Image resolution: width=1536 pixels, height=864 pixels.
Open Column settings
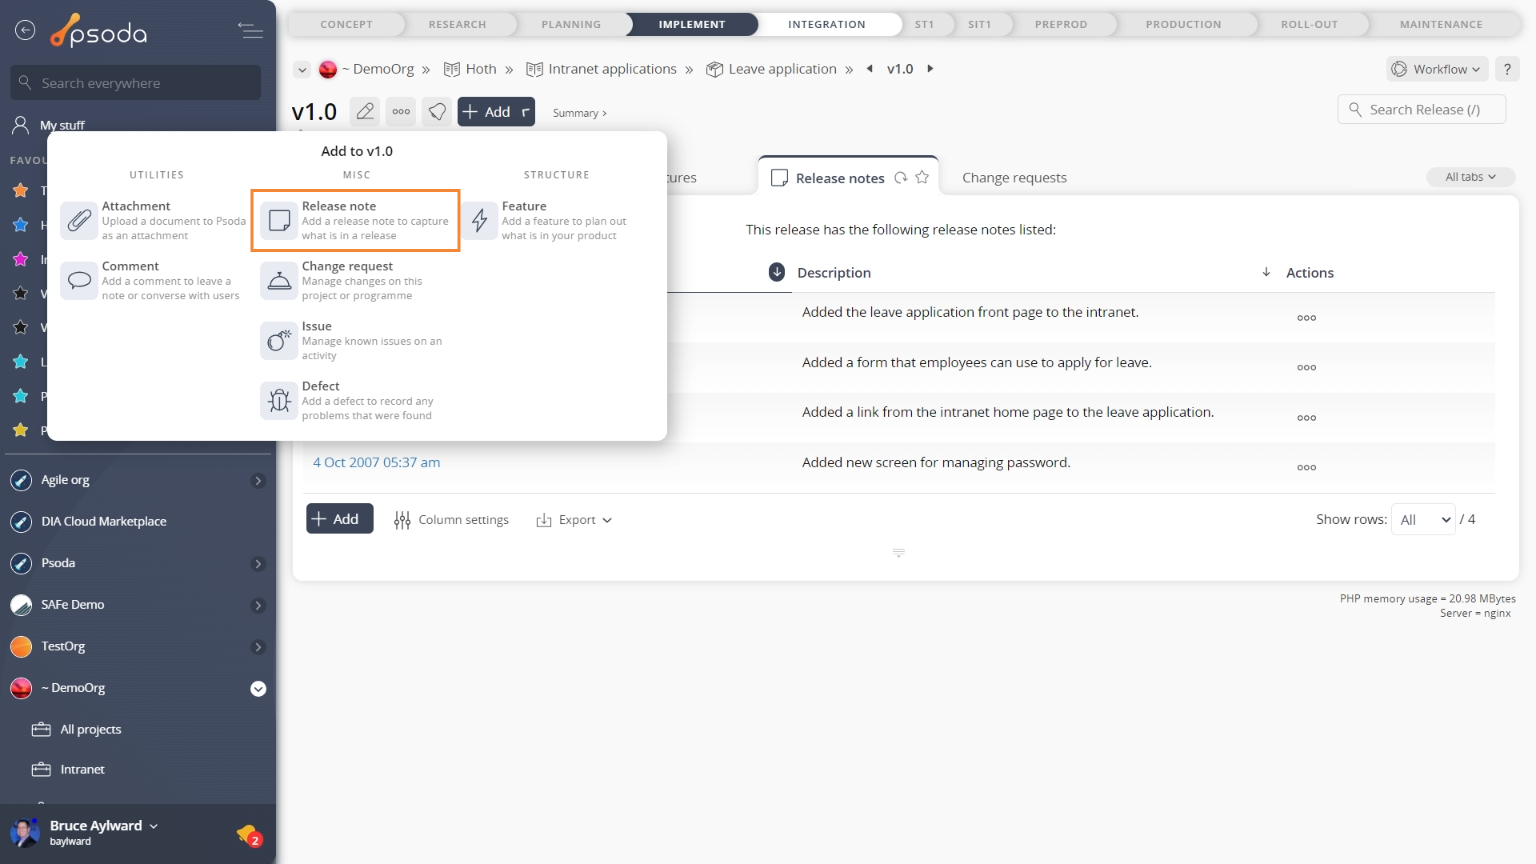[451, 520]
